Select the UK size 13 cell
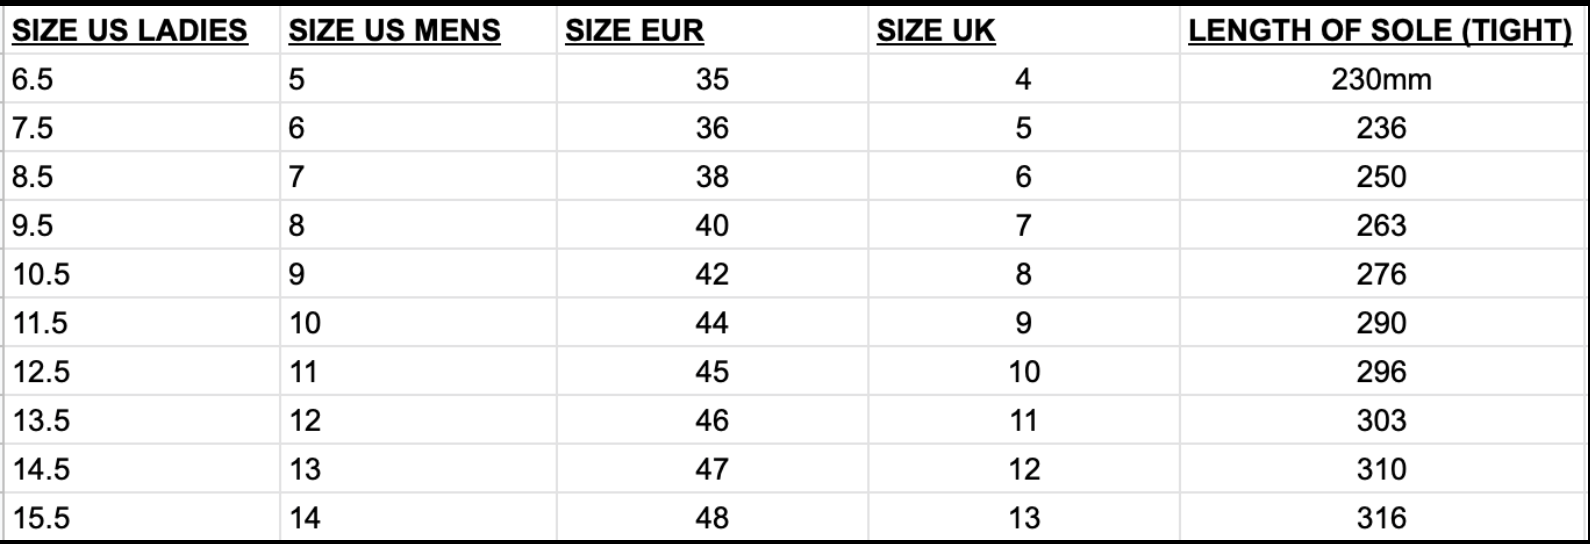 pyautogui.click(x=1023, y=518)
